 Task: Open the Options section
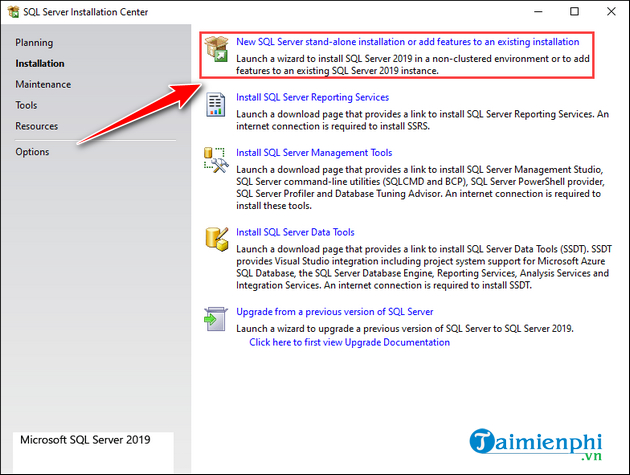tap(32, 152)
